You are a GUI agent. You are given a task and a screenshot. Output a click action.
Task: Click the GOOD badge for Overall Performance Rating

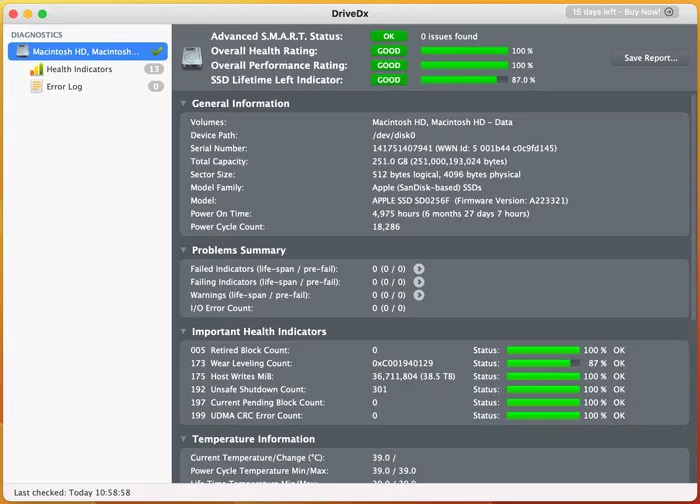pos(389,65)
